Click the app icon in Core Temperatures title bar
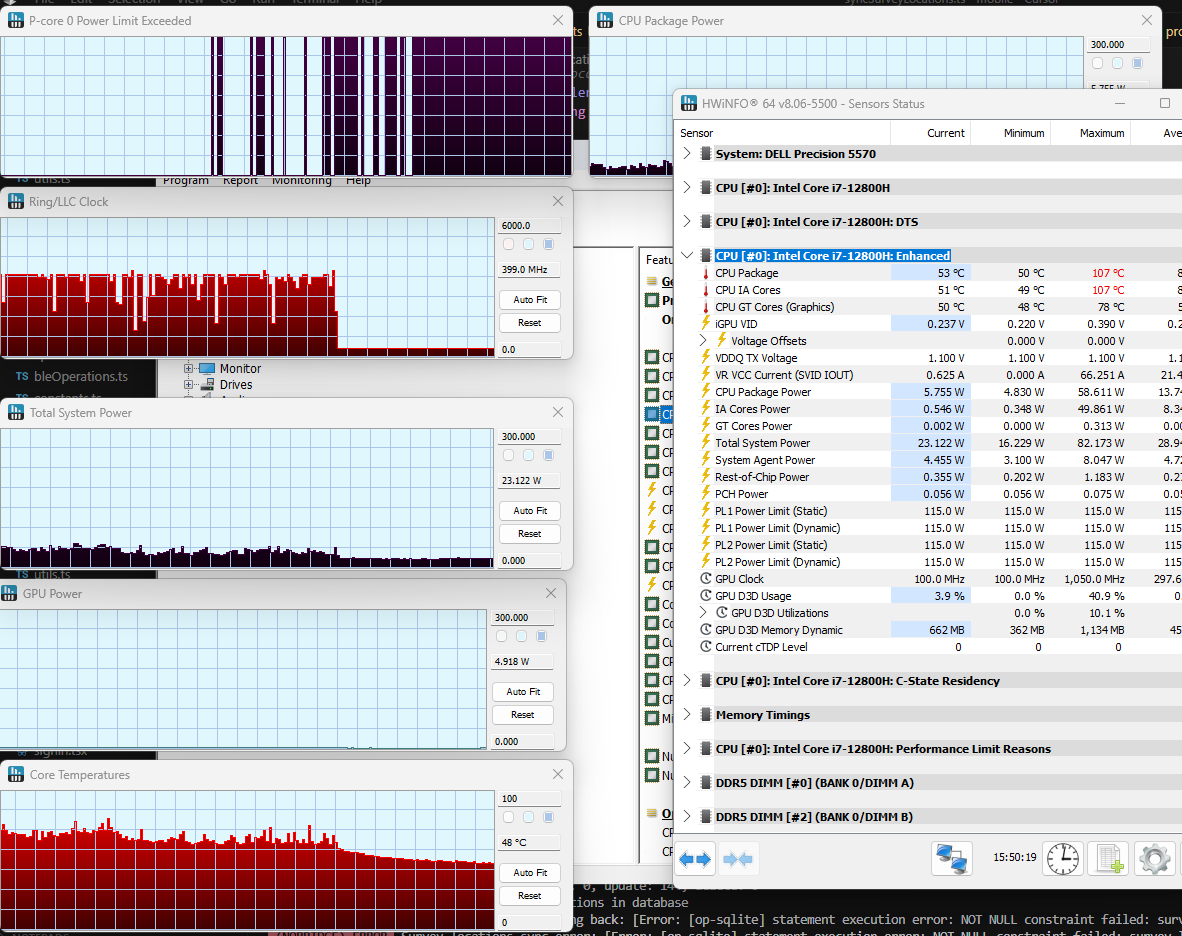 click(x=16, y=774)
